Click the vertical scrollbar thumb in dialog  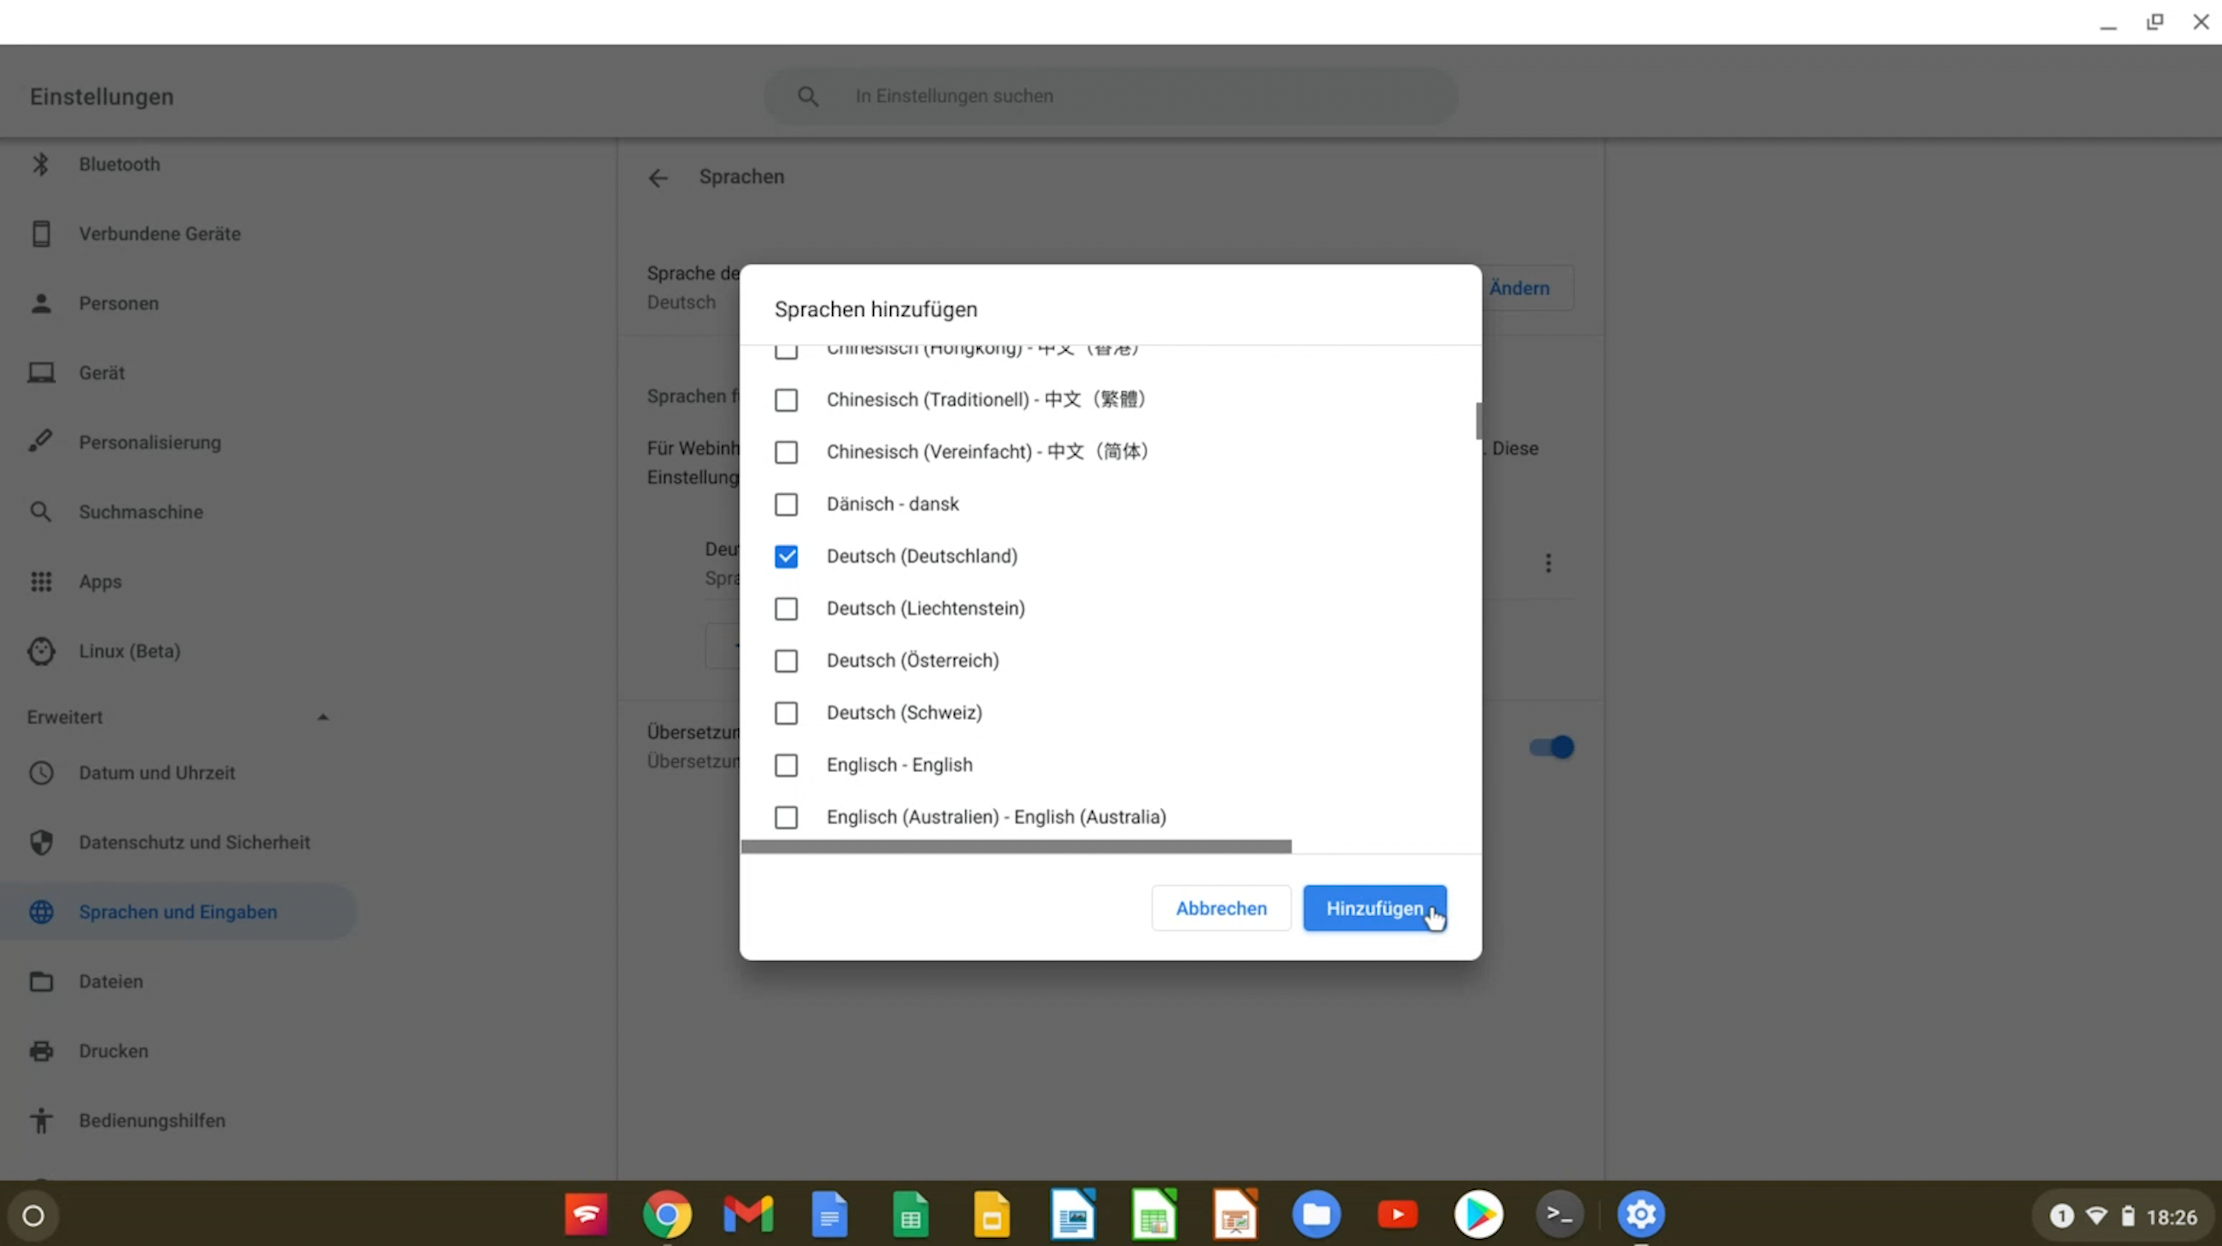[x=1478, y=421]
